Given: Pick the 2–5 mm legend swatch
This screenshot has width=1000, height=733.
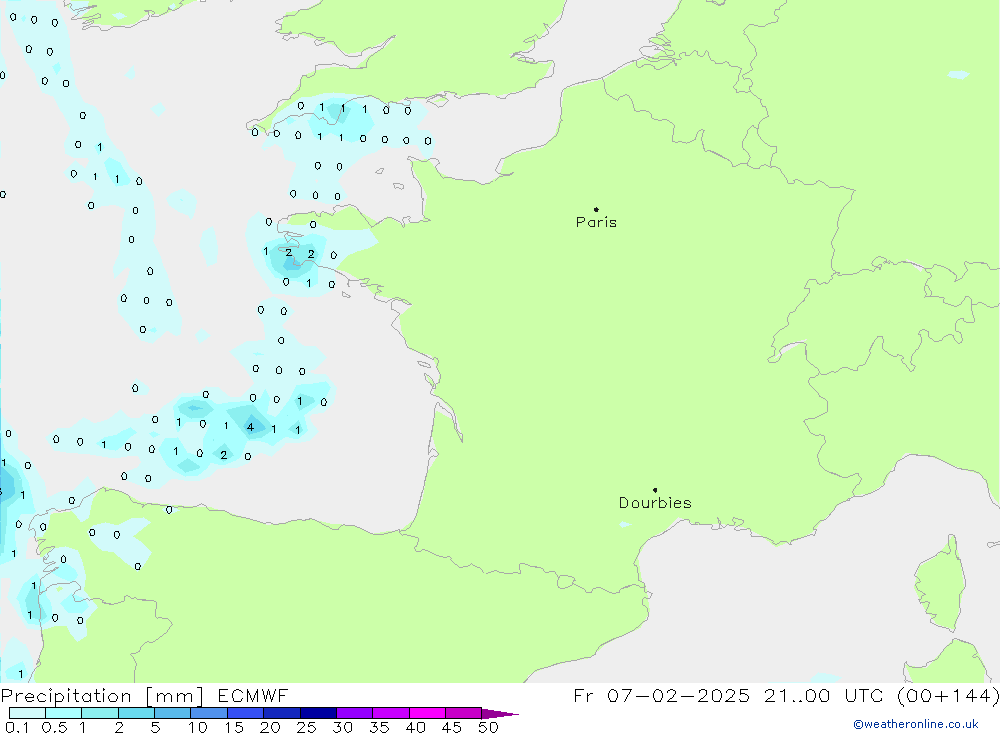Looking at the screenshot, I should pos(136,713).
